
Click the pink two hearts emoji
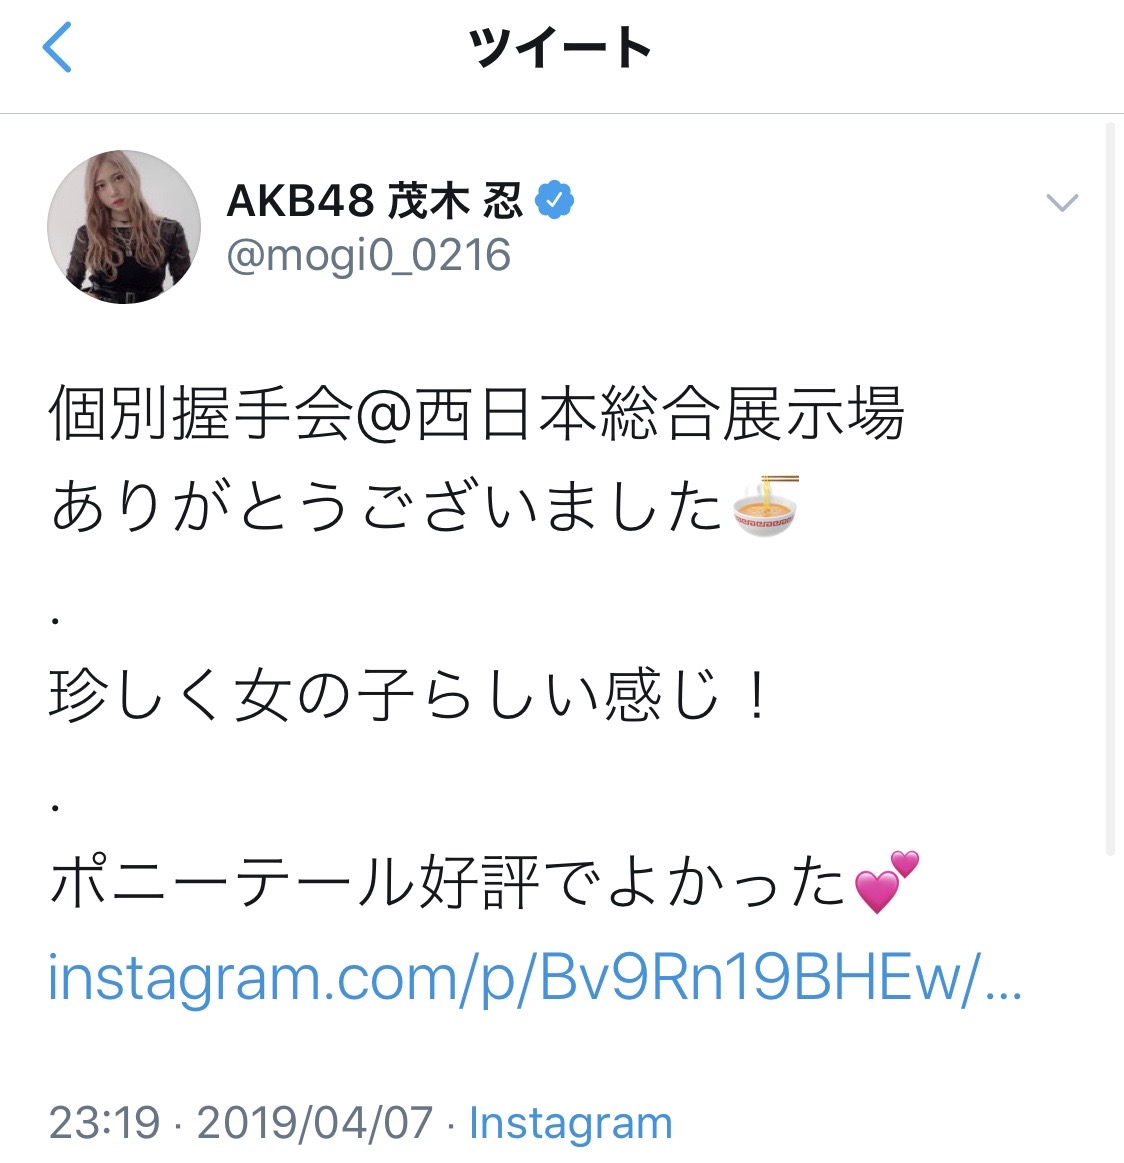tap(887, 882)
